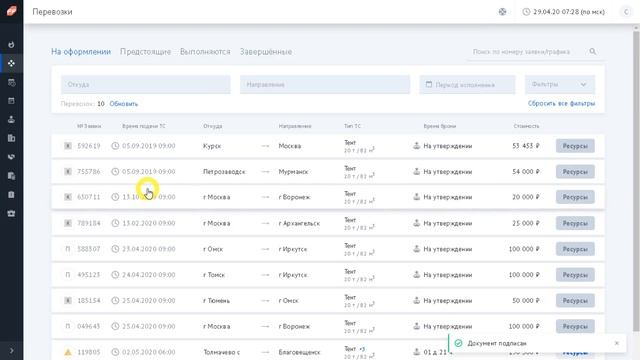Open the transportation sidebar icon
640x360 pixels.
coord(11,63)
